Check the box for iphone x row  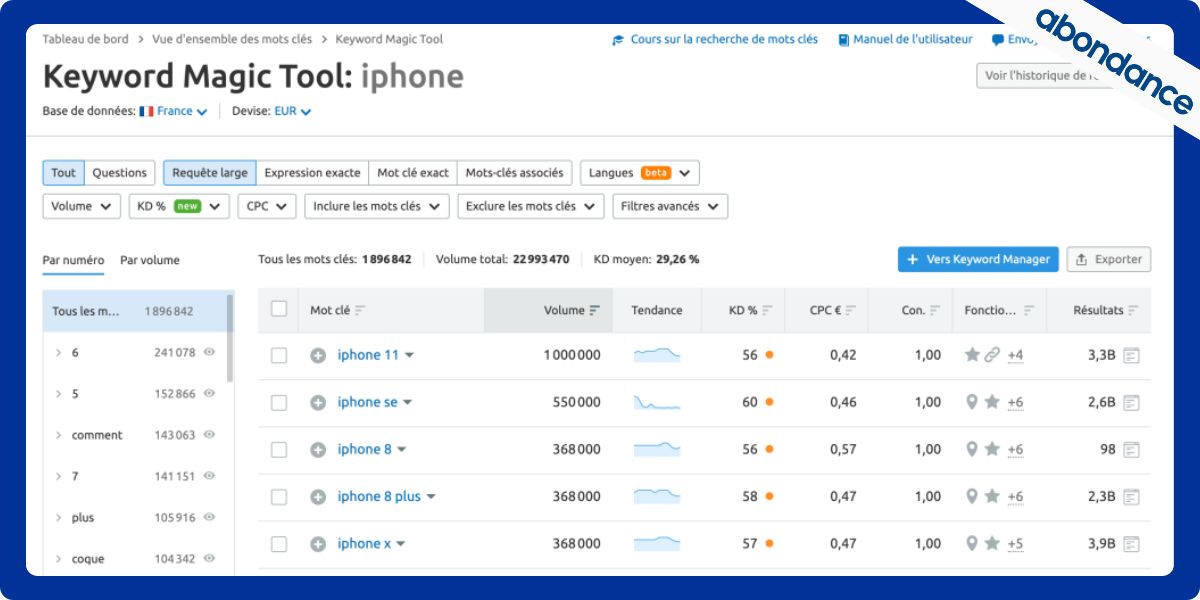pos(279,544)
